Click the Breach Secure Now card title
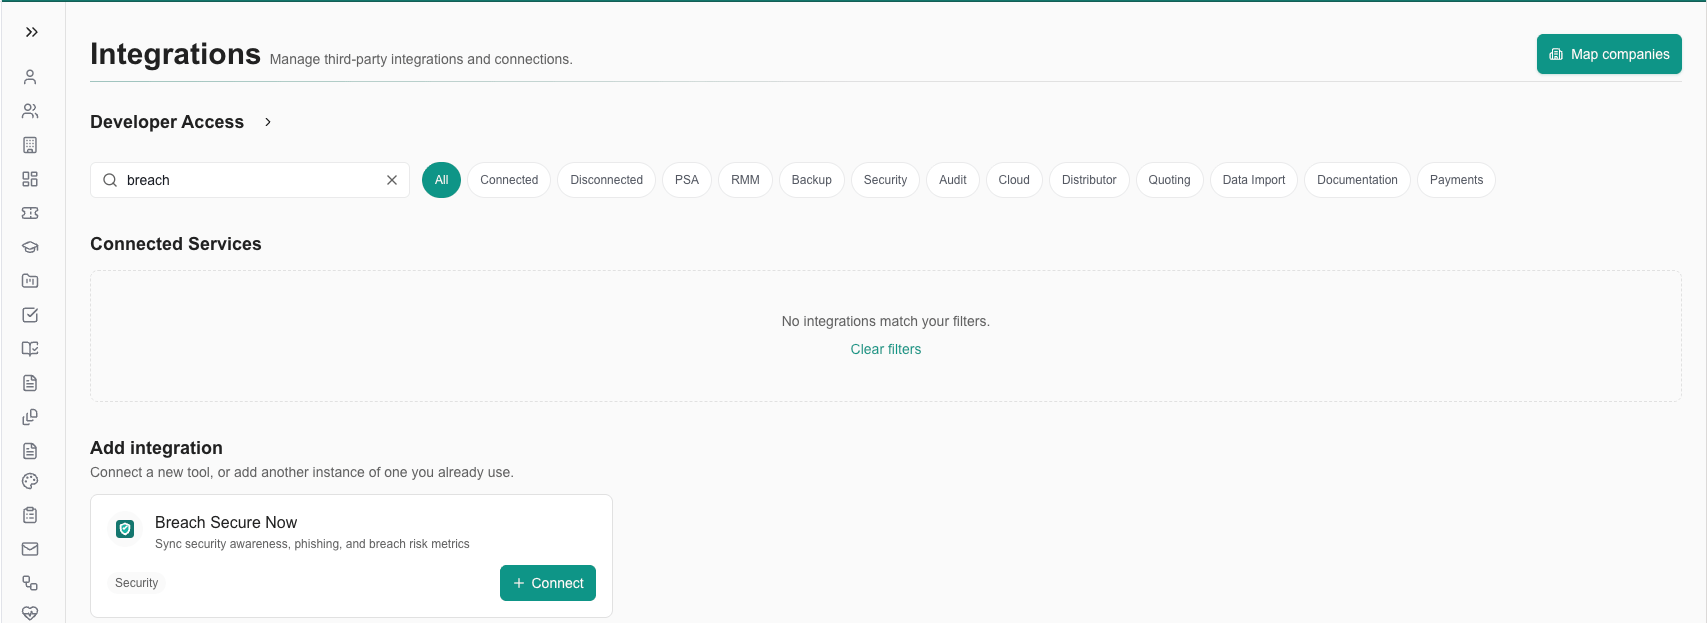This screenshot has height=623, width=1707. (226, 522)
